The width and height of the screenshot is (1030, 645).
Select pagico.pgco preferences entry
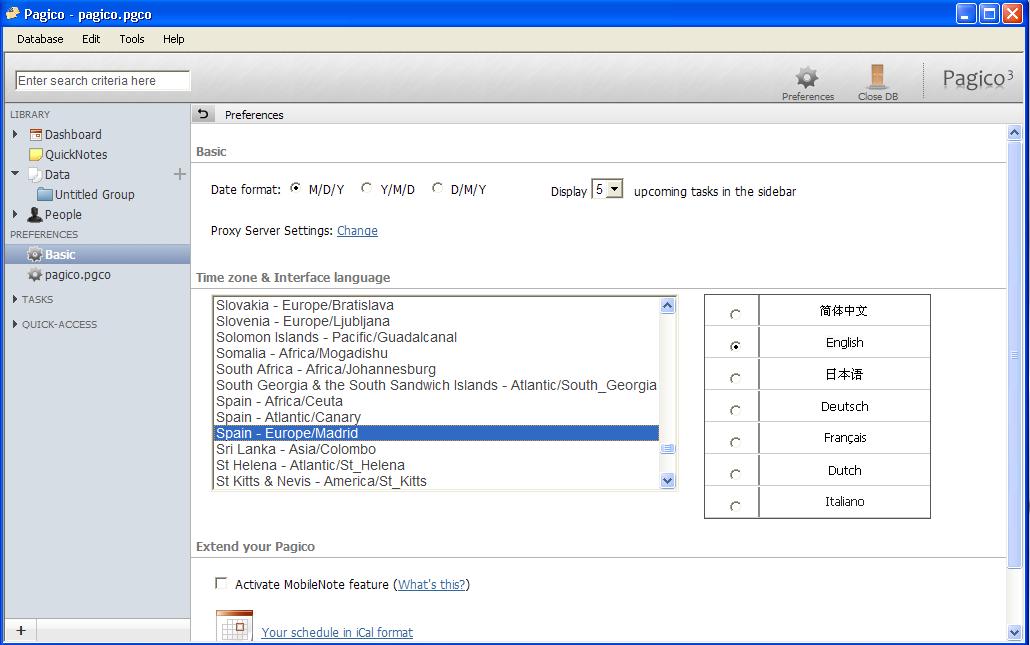[x=97, y=275]
